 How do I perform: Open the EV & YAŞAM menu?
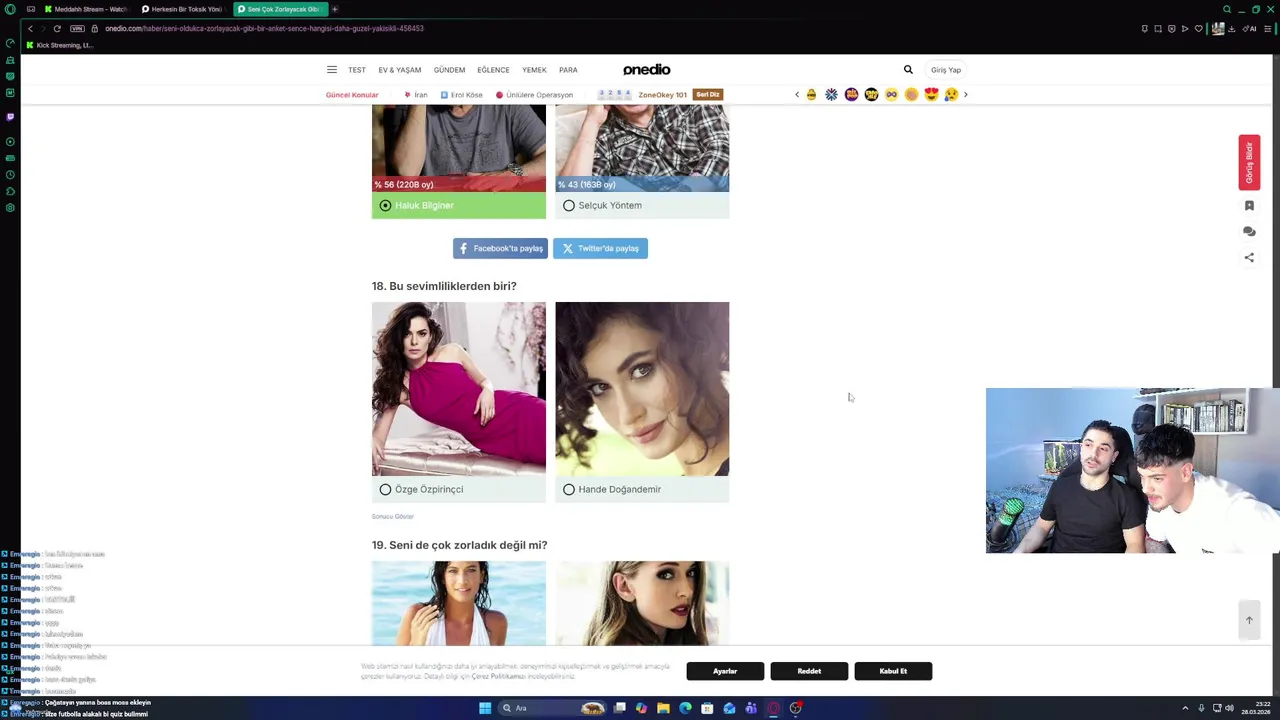coord(400,70)
